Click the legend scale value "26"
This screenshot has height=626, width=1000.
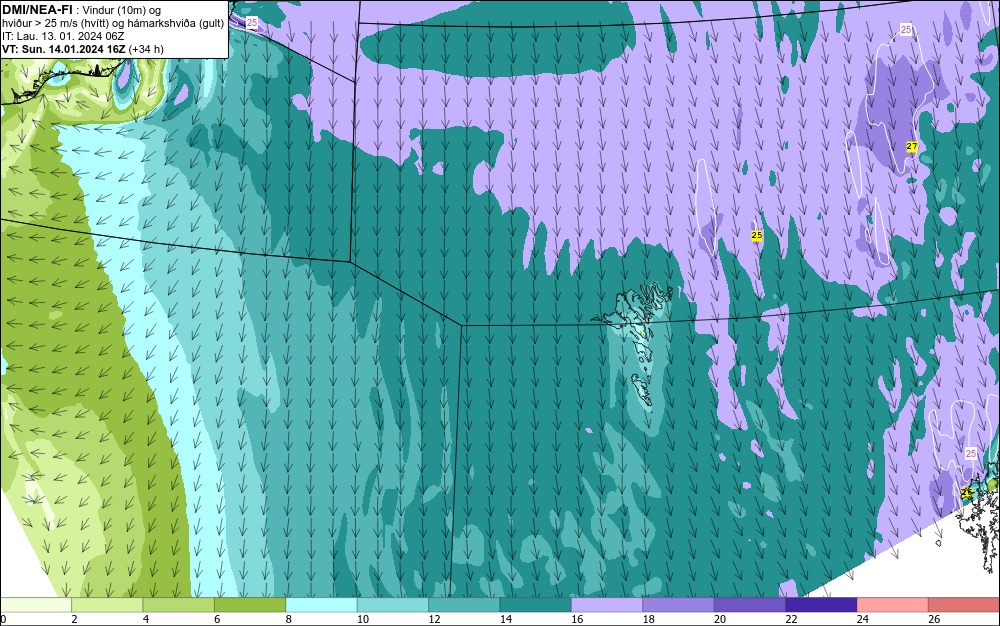coord(934,619)
